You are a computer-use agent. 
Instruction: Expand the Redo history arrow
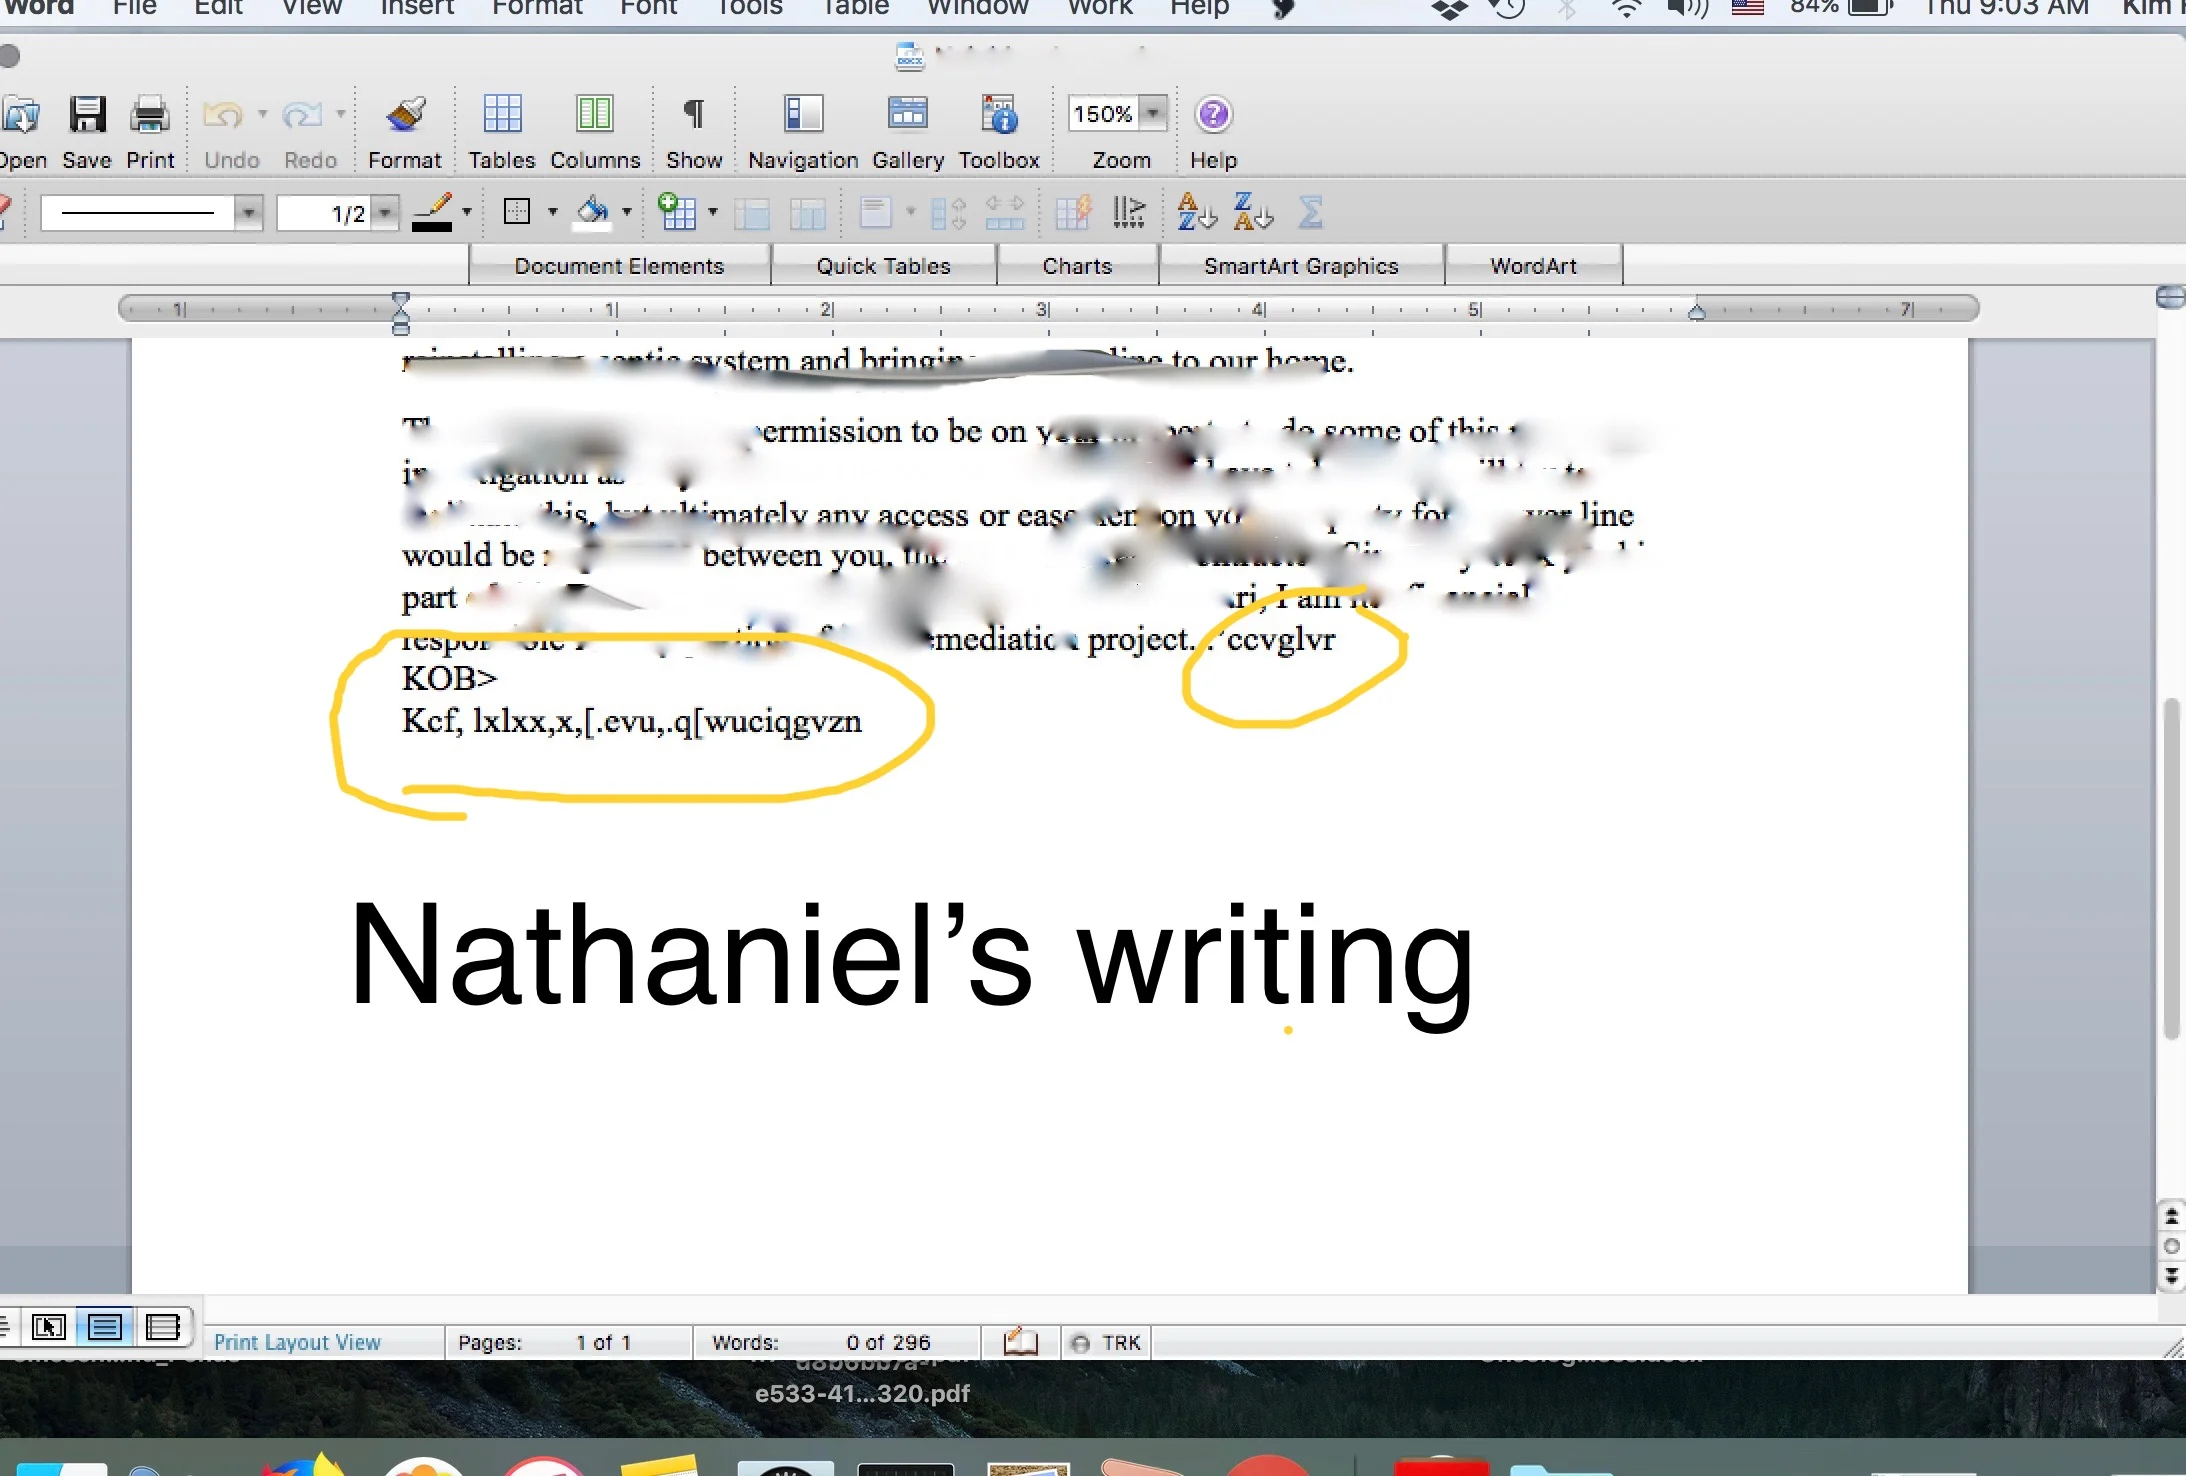tap(340, 114)
